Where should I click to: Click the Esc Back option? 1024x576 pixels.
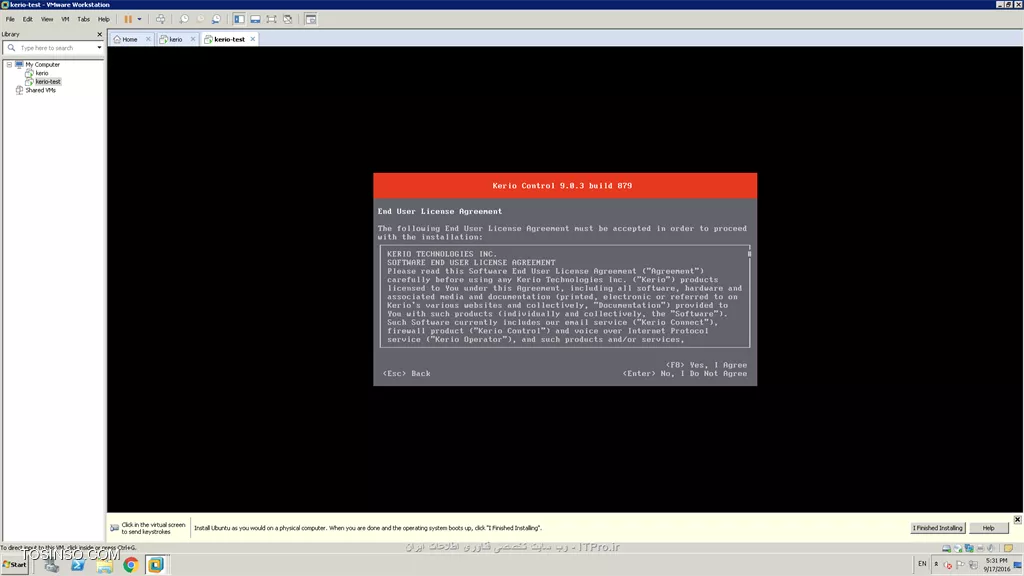click(x=406, y=374)
